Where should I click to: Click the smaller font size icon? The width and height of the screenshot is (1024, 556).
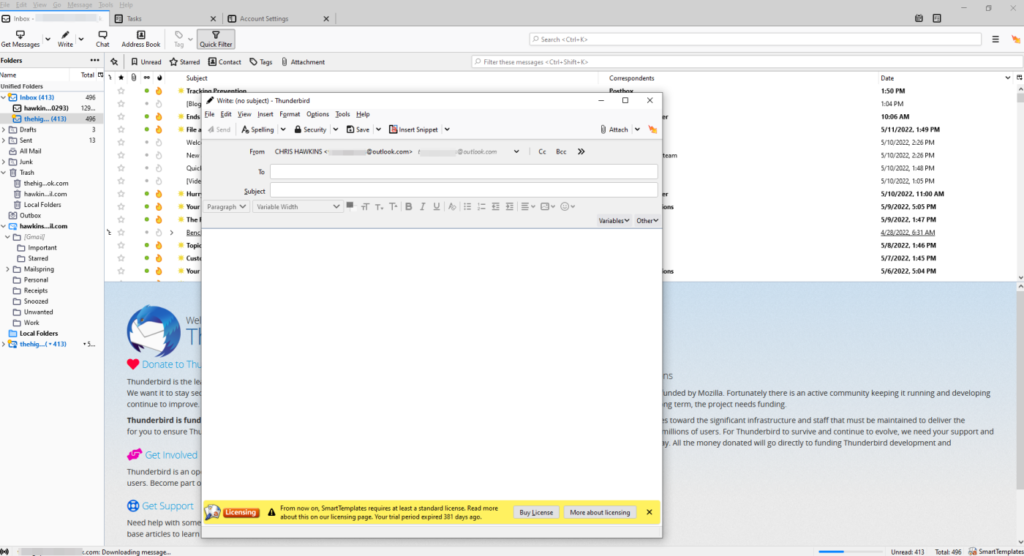point(379,206)
